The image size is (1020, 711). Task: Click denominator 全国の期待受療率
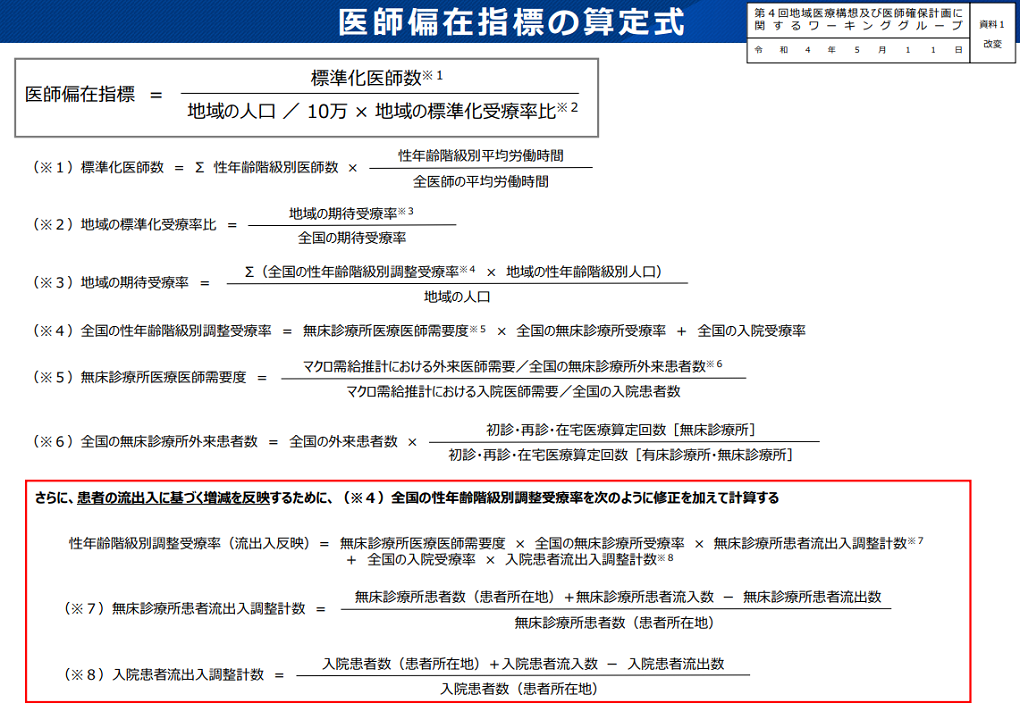352,238
